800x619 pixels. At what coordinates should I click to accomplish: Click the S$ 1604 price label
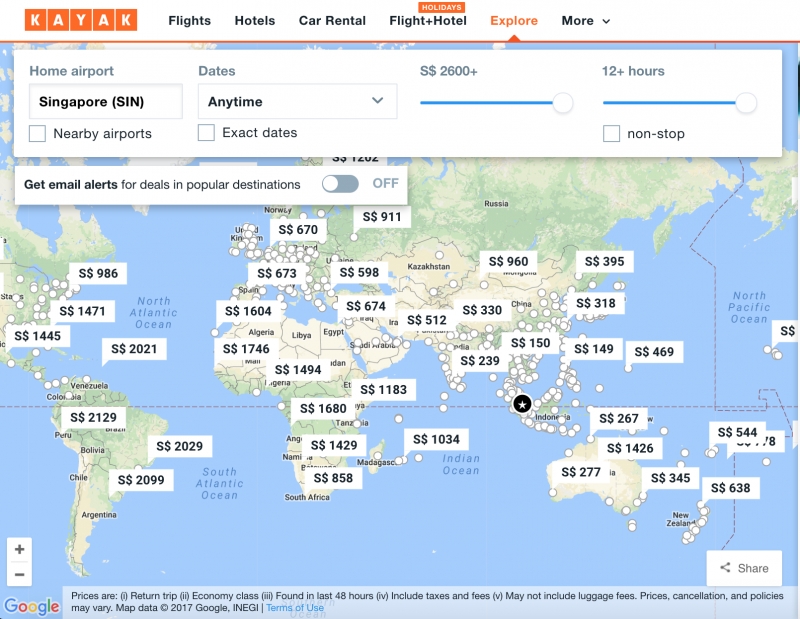248,311
